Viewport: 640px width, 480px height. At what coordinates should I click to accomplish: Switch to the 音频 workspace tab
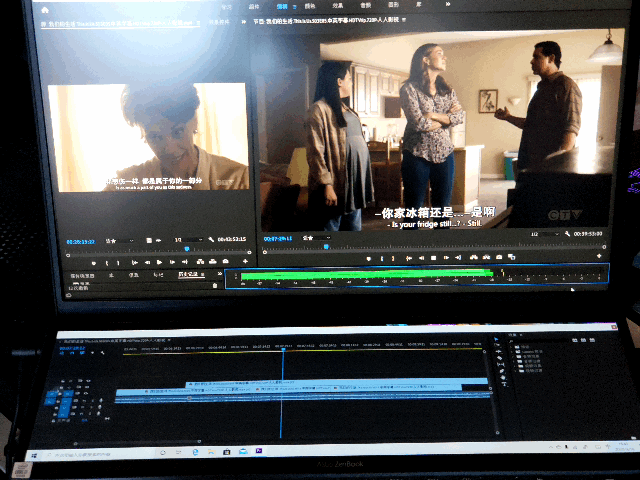pos(366,5)
